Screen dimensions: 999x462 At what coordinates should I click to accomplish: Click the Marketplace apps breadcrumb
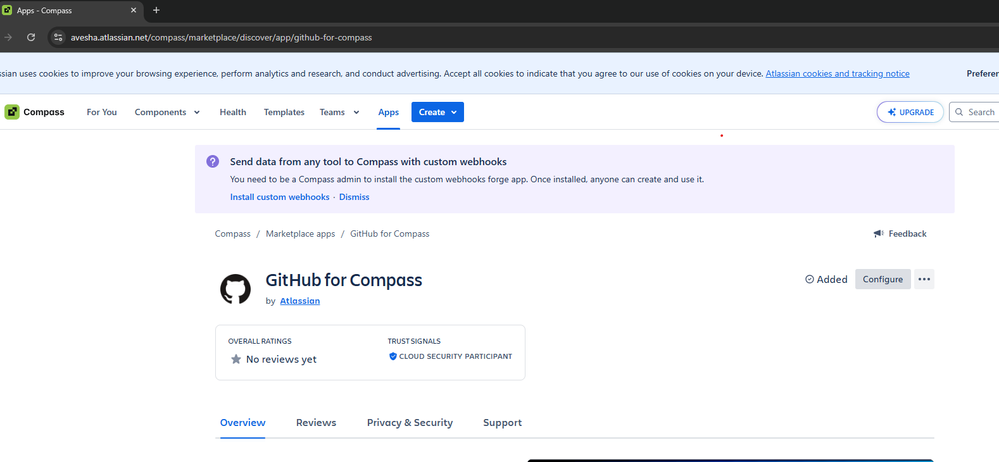pyautogui.click(x=300, y=234)
